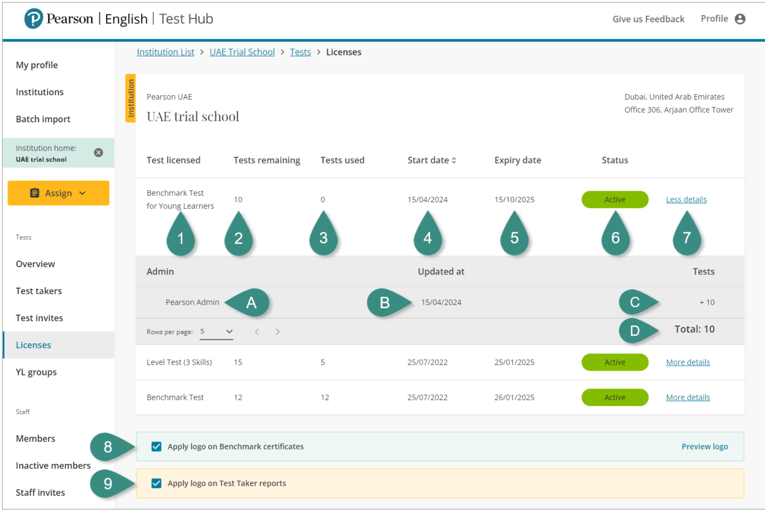Viewport: 765px width, 512px height.
Task: Click UAE Trial School breadcrumb link
Action: [242, 52]
